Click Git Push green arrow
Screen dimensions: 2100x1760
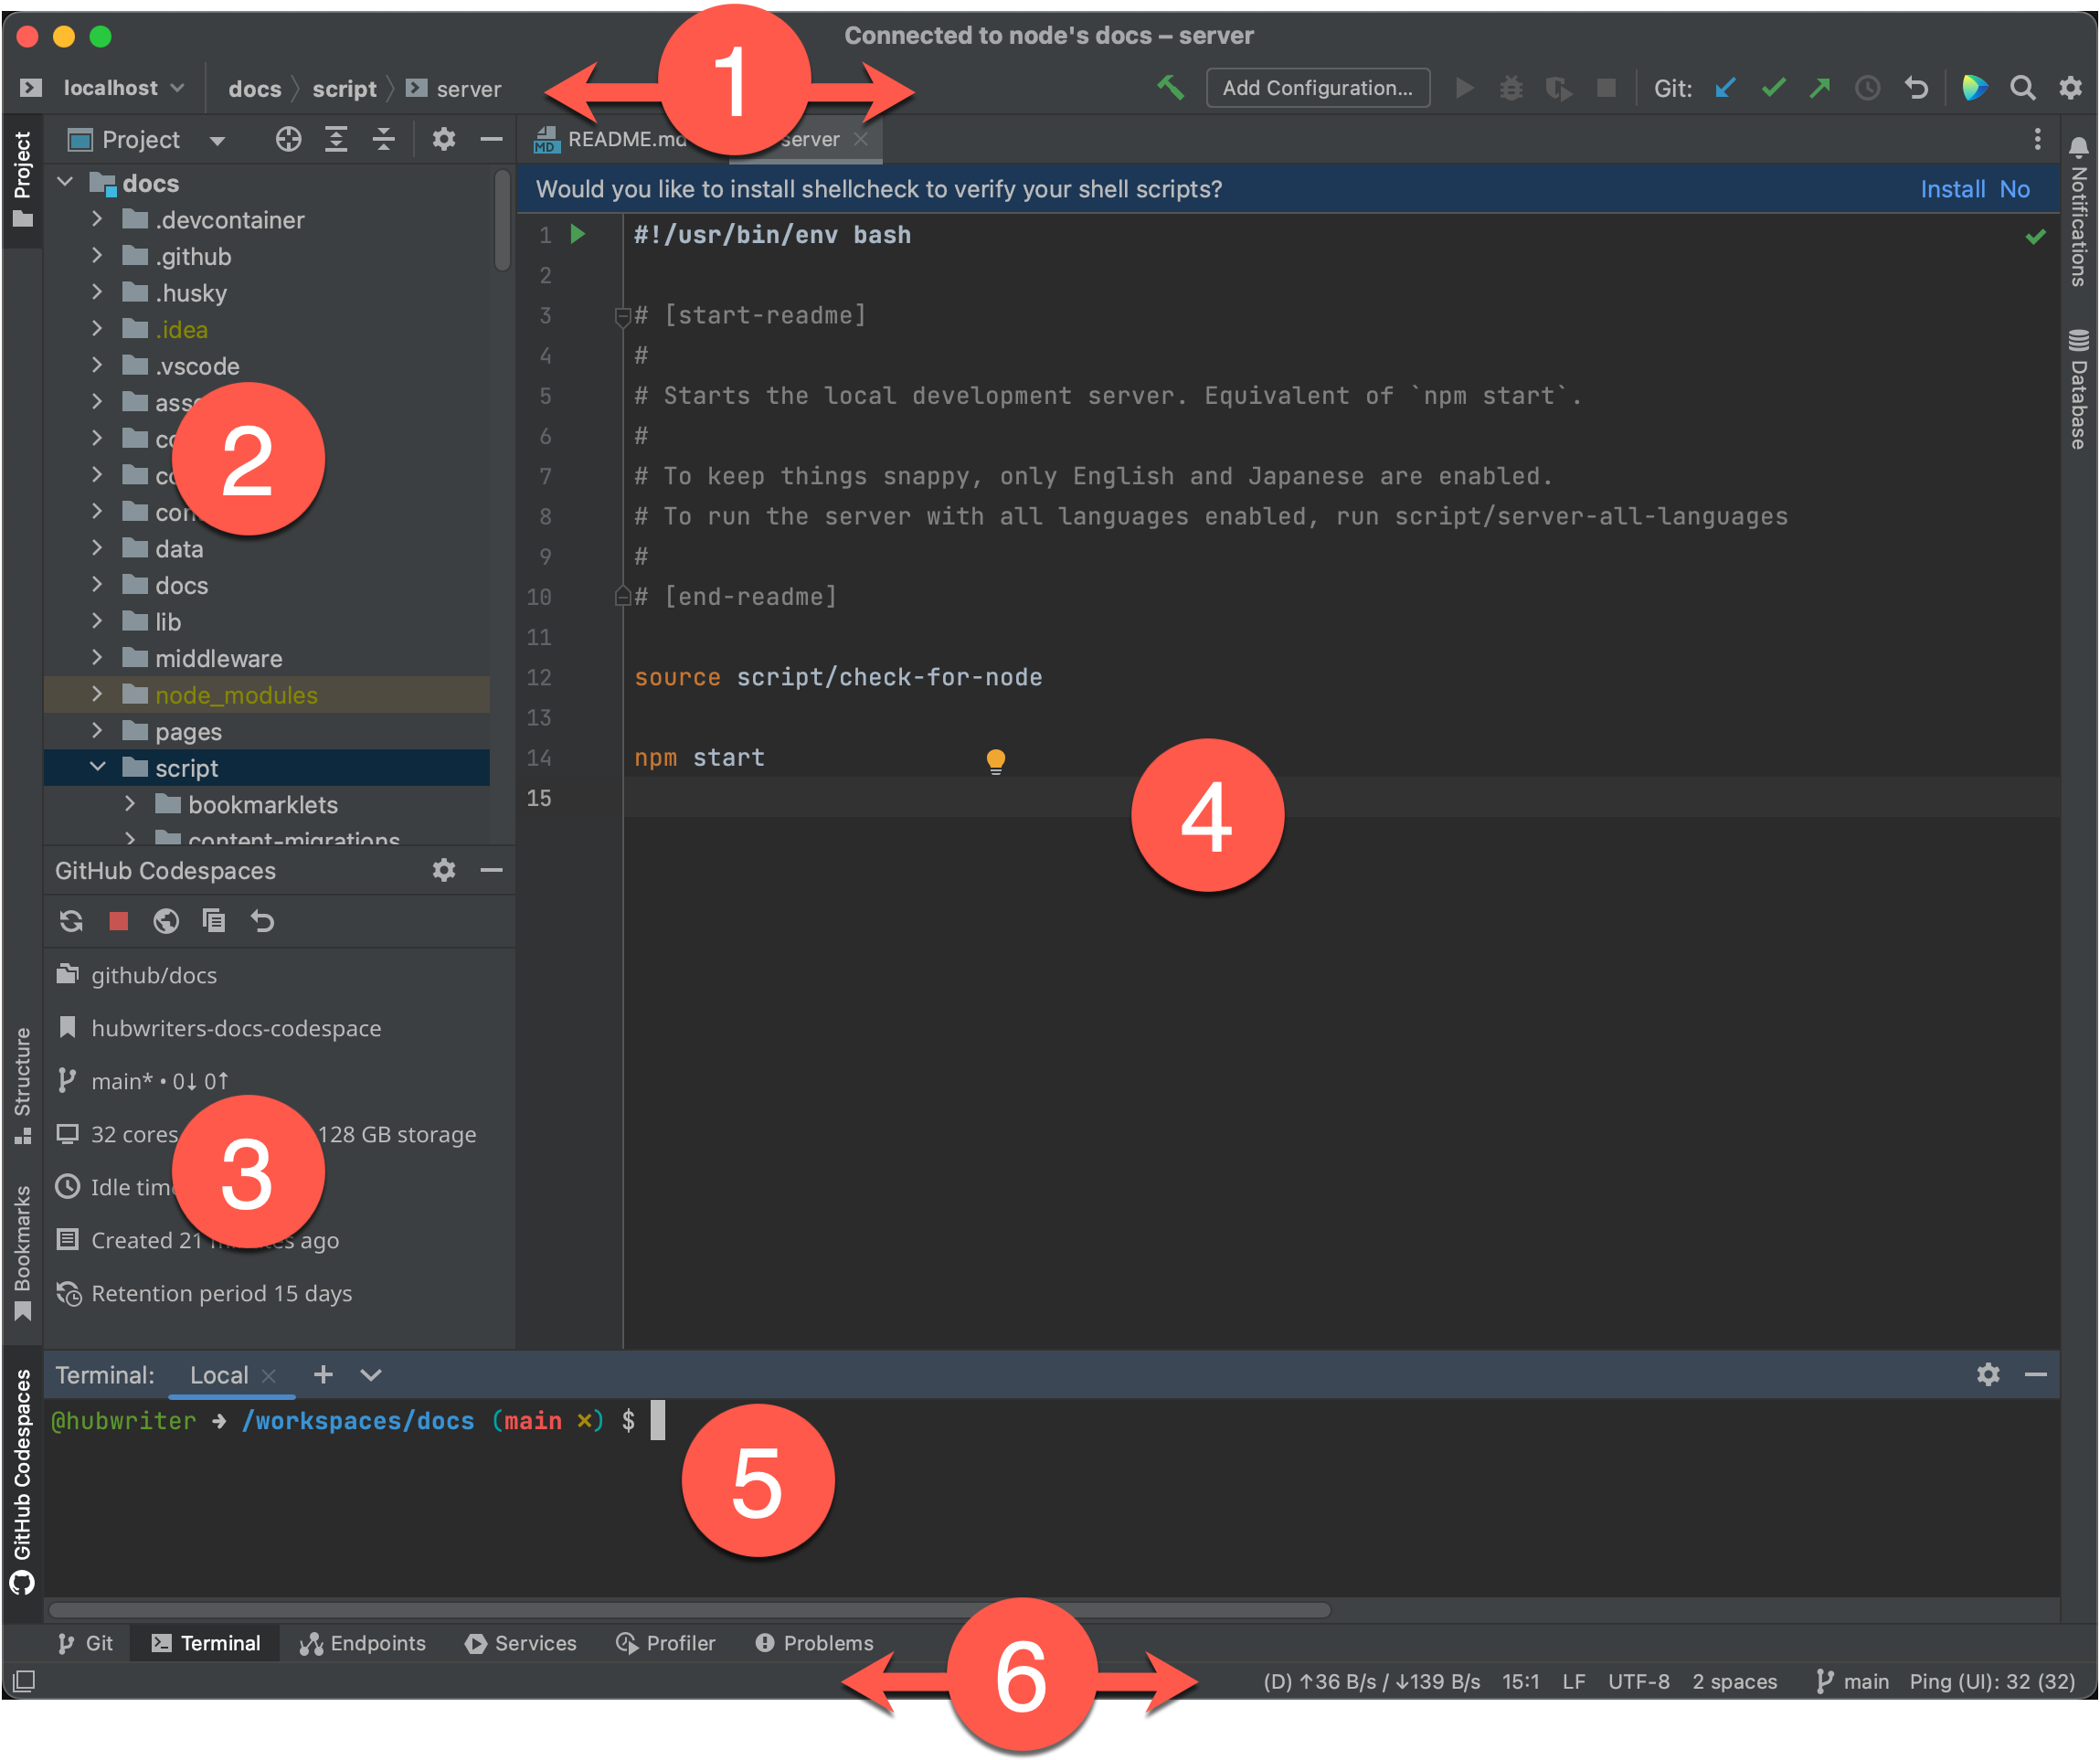click(1820, 88)
